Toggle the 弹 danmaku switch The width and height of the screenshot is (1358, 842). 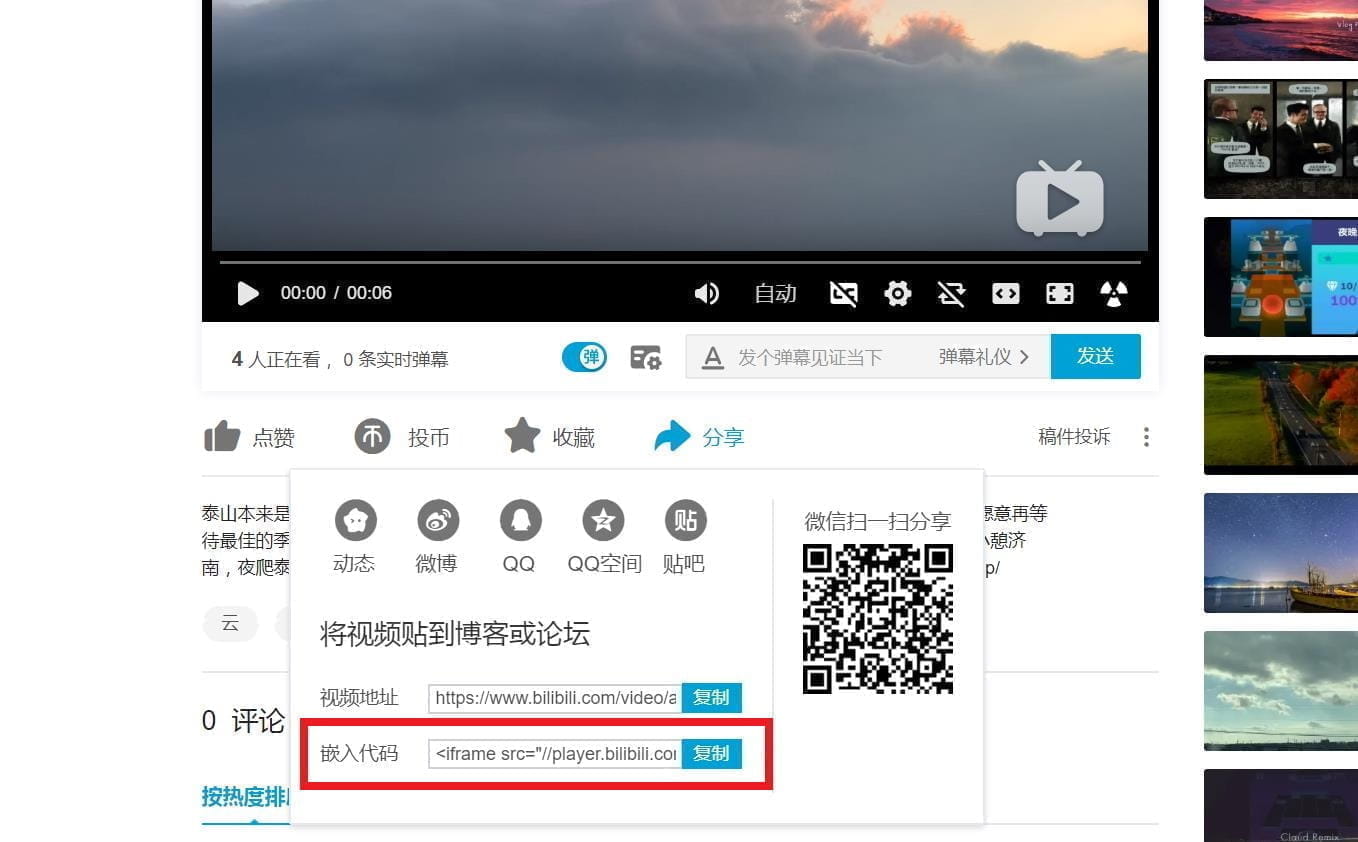tap(584, 357)
